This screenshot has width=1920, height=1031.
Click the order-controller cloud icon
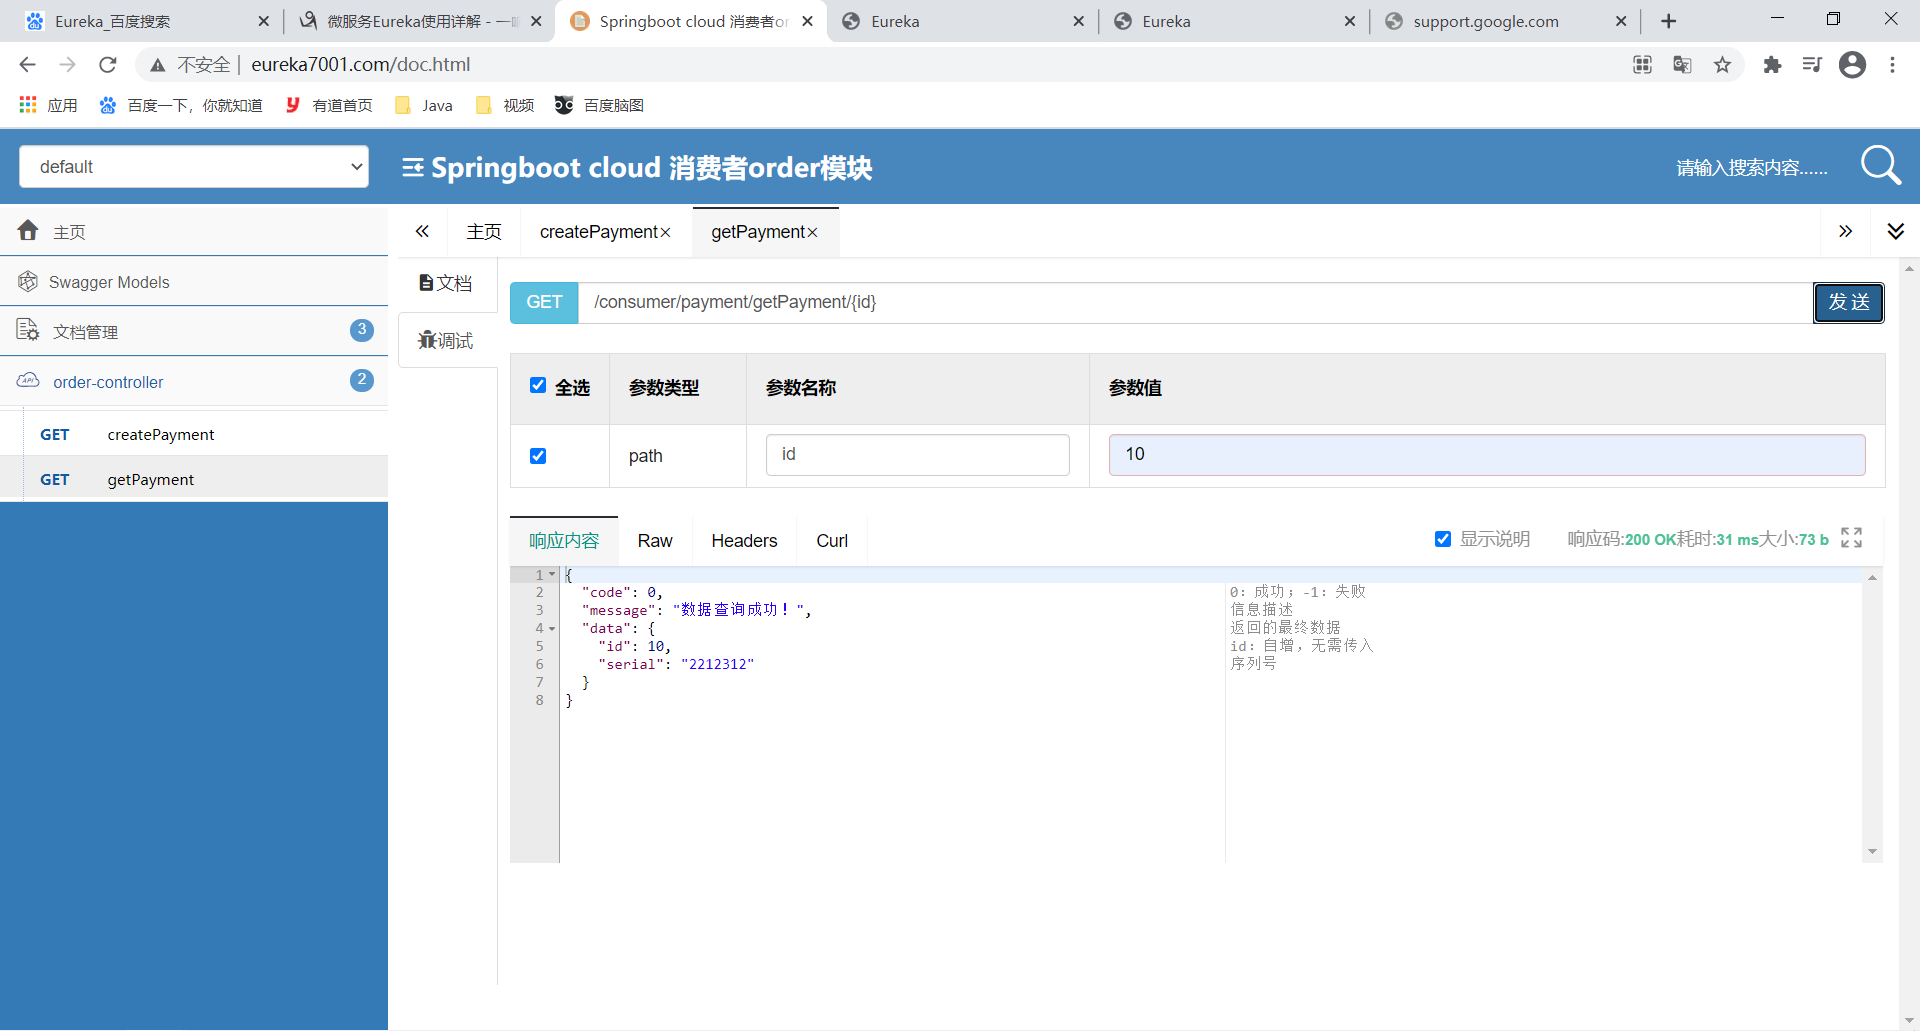tap(28, 381)
